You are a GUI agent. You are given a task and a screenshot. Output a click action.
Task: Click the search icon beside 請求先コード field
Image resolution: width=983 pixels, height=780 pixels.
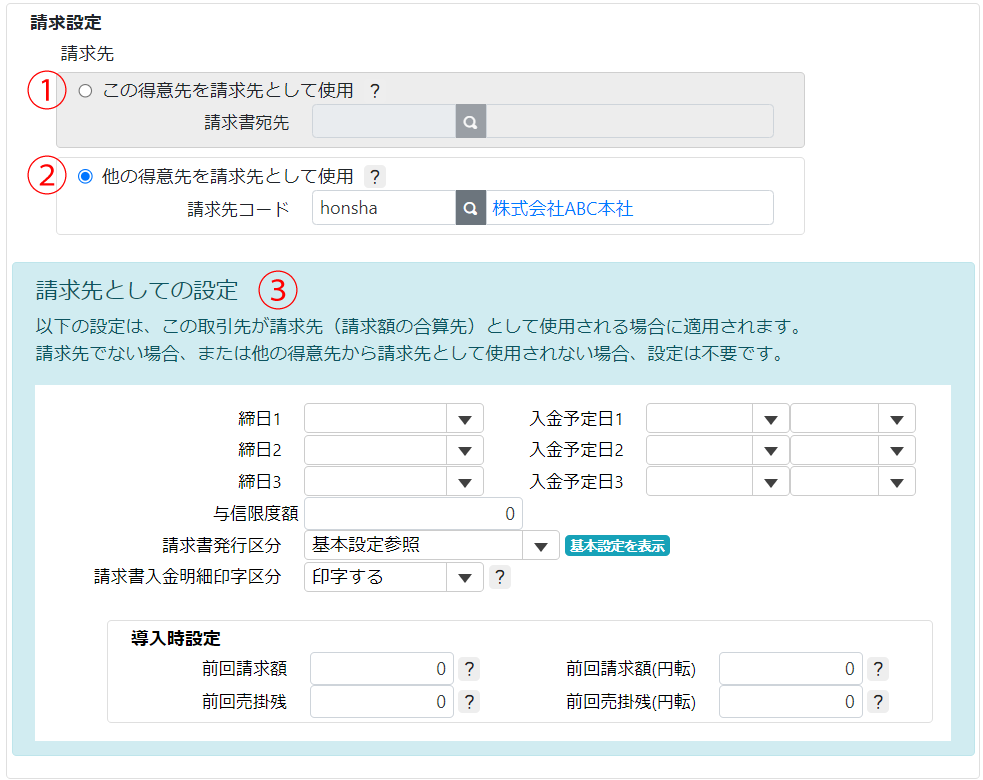pyautogui.click(x=471, y=209)
